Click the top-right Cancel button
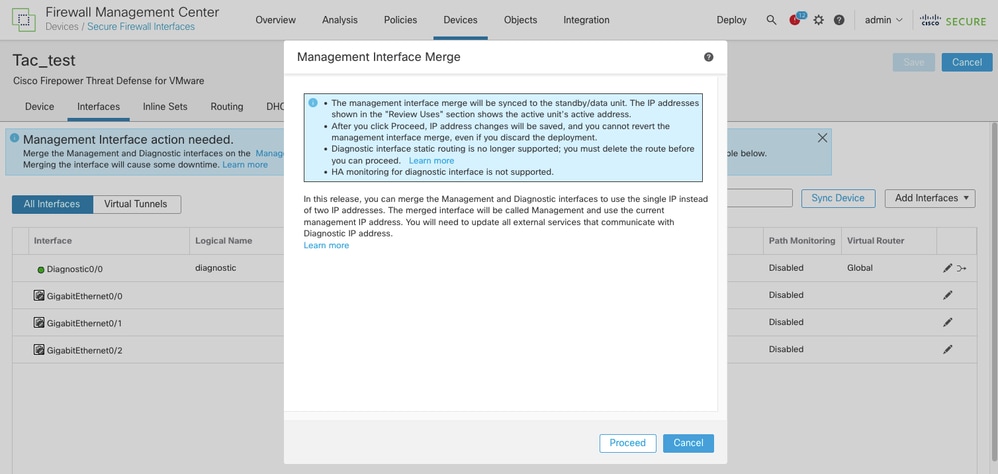Viewport: 998px width, 474px height. 967,62
